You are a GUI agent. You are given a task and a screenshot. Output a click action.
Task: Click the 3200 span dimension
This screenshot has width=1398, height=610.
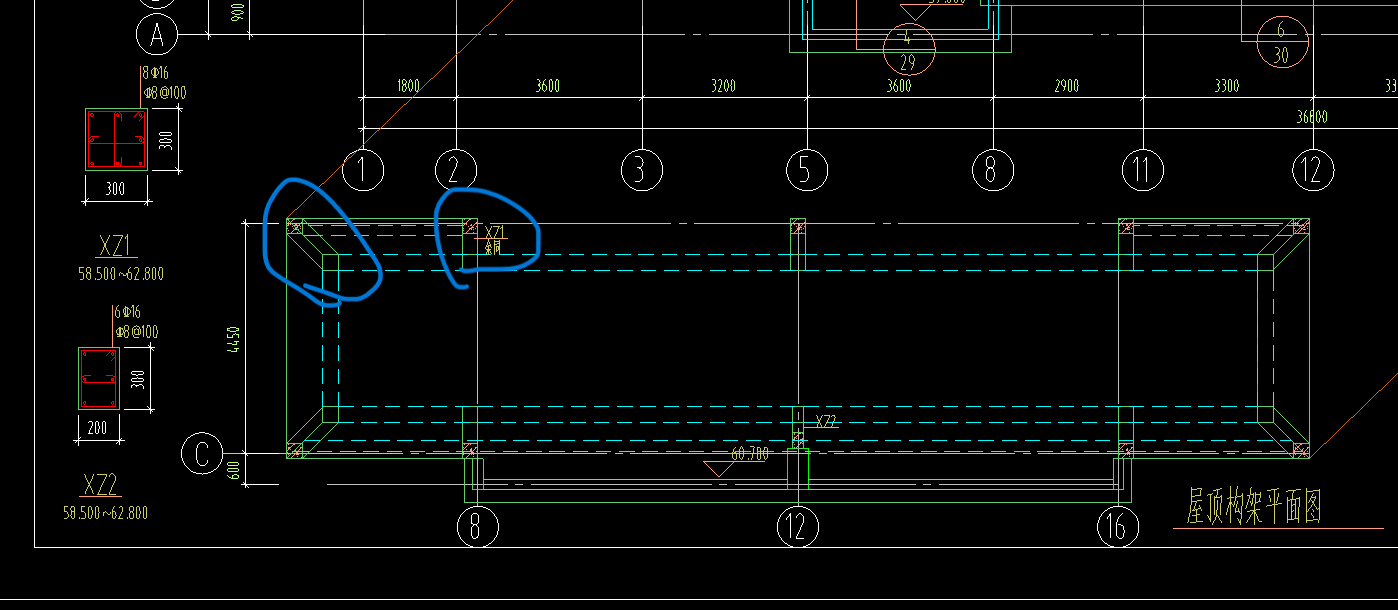click(723, 86)
